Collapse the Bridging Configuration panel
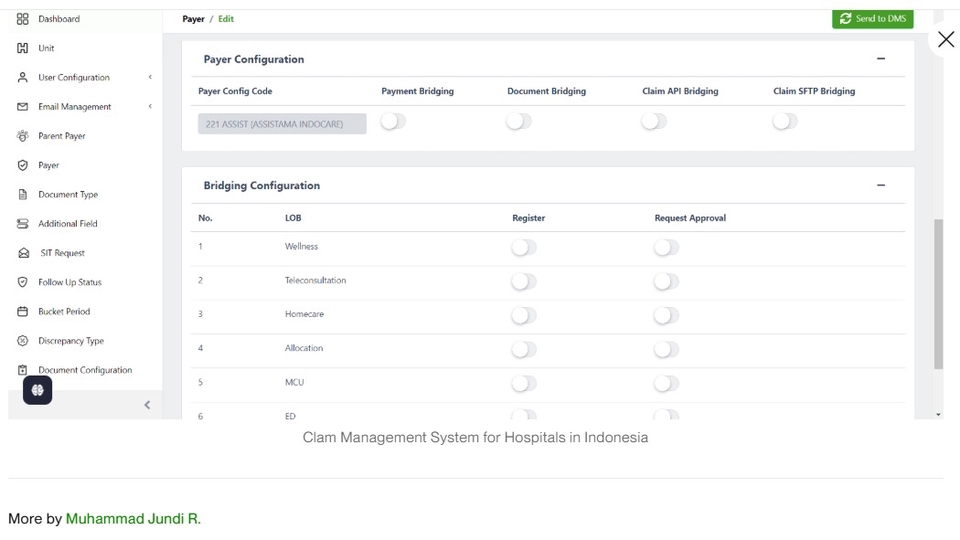Image resolution: width=960 pixels, height=540 pixels. pyautogui.click(x=881, y=185)
